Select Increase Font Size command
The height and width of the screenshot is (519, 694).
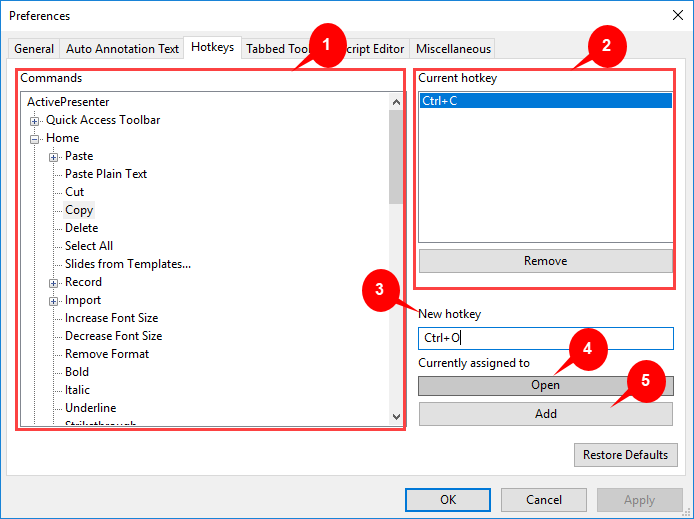(x=112, y=318)
